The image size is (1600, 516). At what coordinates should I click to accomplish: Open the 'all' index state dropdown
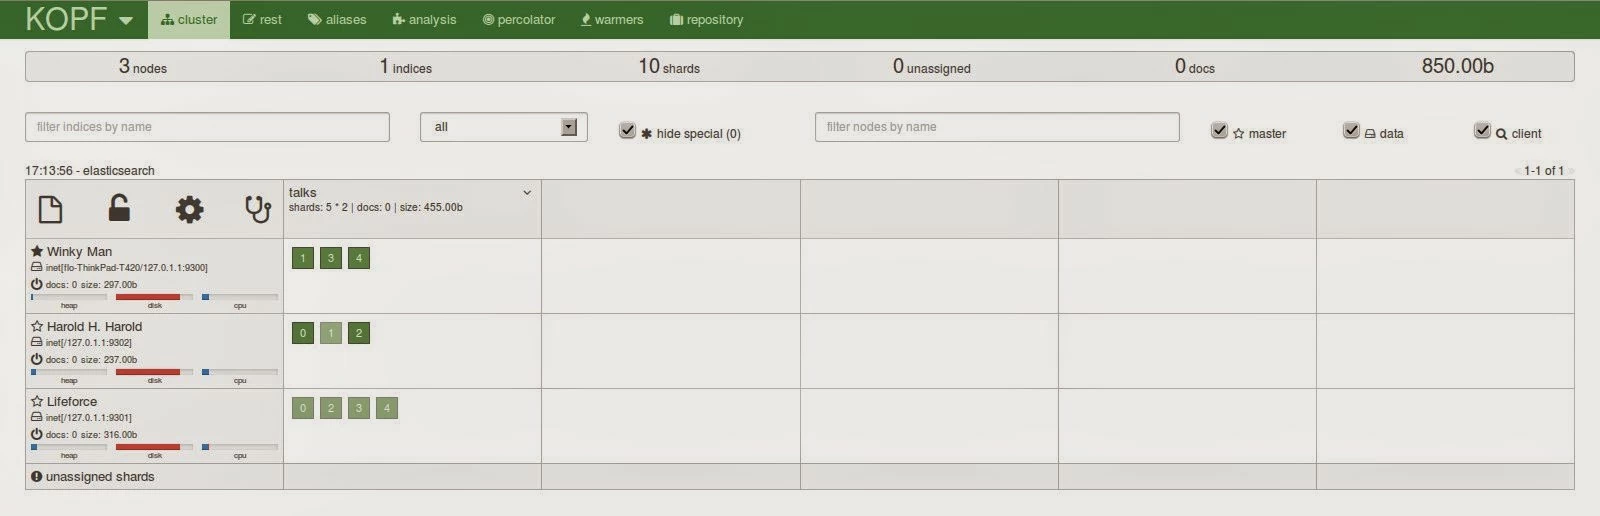point(503,127)
